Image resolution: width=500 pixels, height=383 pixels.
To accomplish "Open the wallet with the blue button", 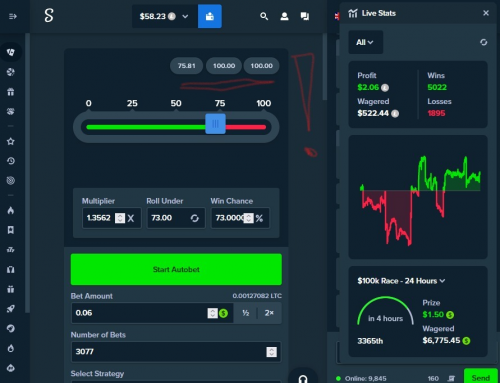I will (210, 16).
